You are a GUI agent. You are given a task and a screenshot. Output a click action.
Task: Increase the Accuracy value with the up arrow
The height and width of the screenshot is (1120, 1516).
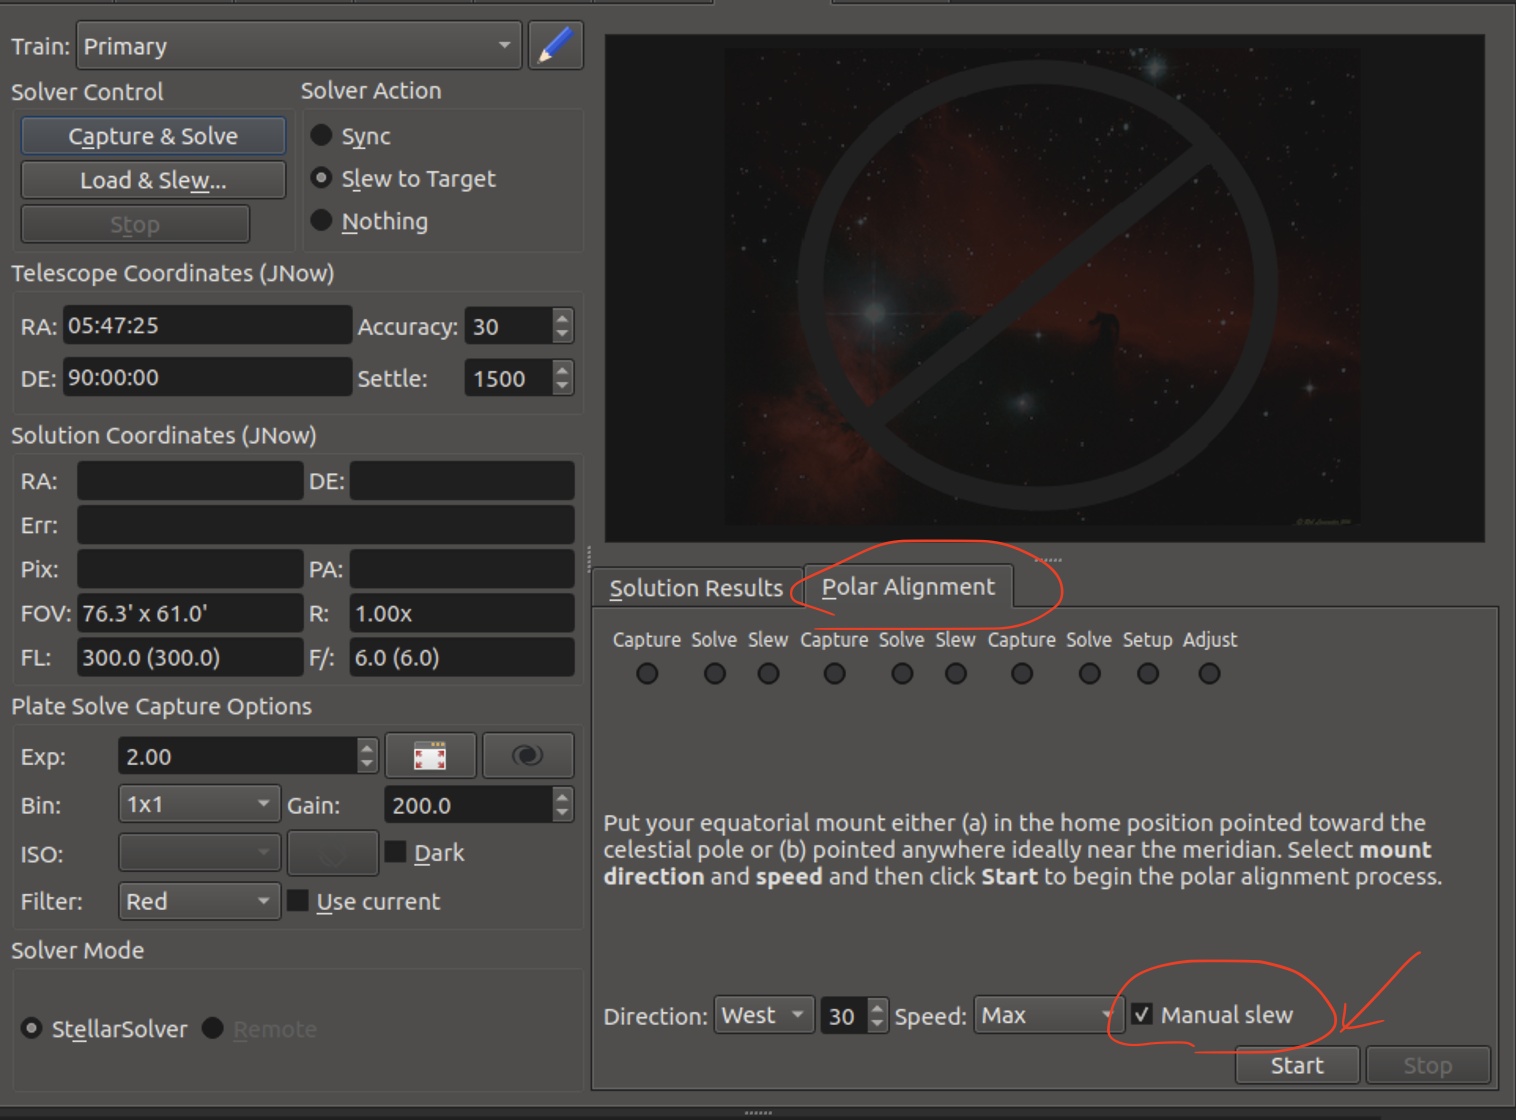pos(562,318)
